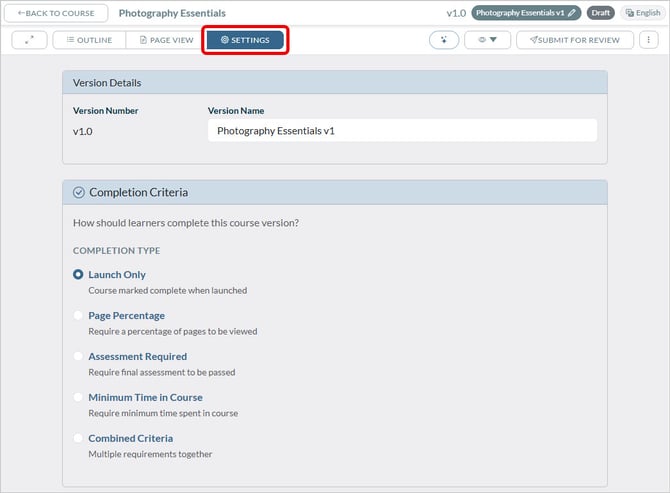Switch to the Outline tab
The height and width of the screenshot is (493, 670).
coord(89,40)
